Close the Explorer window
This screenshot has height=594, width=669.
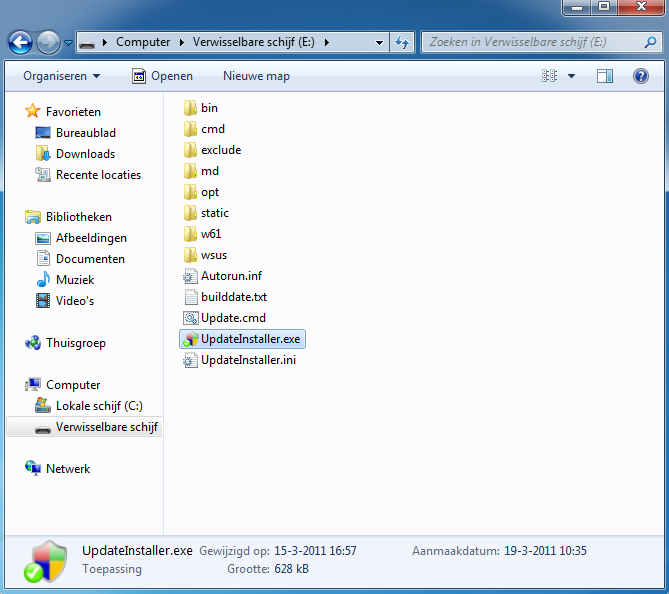[x=641, y=7]
